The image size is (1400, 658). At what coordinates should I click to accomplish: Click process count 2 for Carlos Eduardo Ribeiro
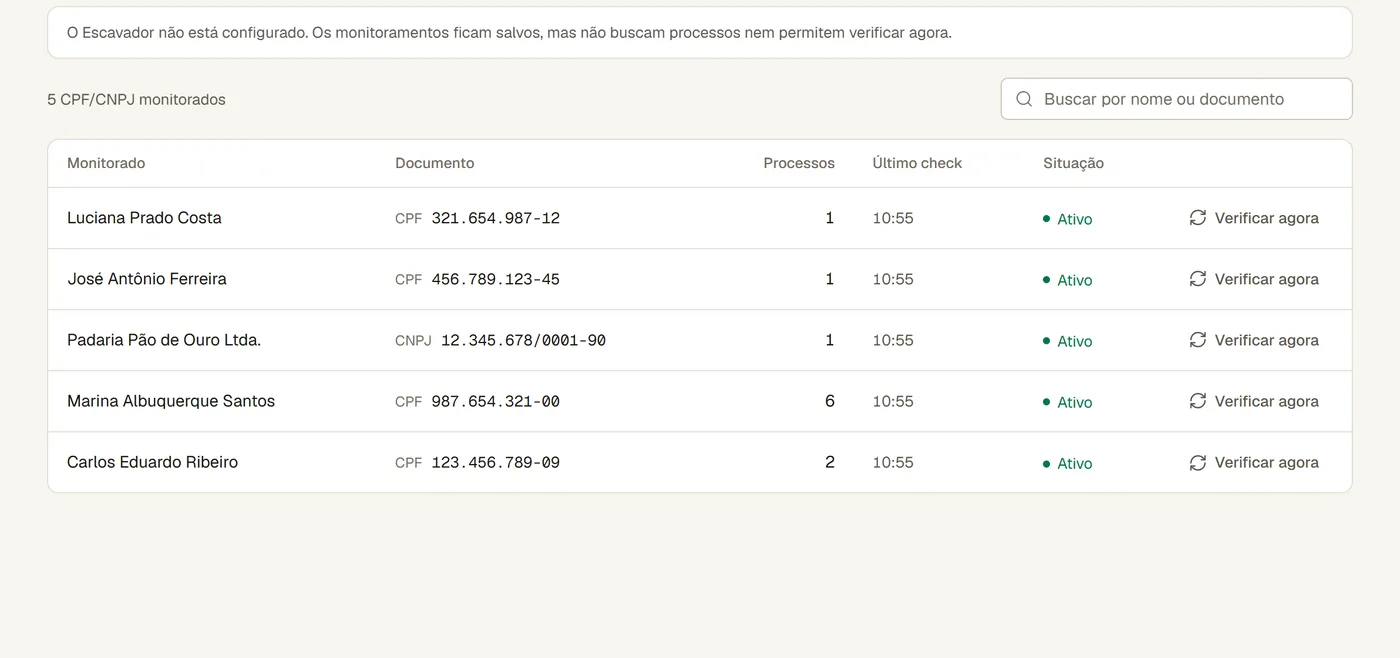click(x=829, y=462)
